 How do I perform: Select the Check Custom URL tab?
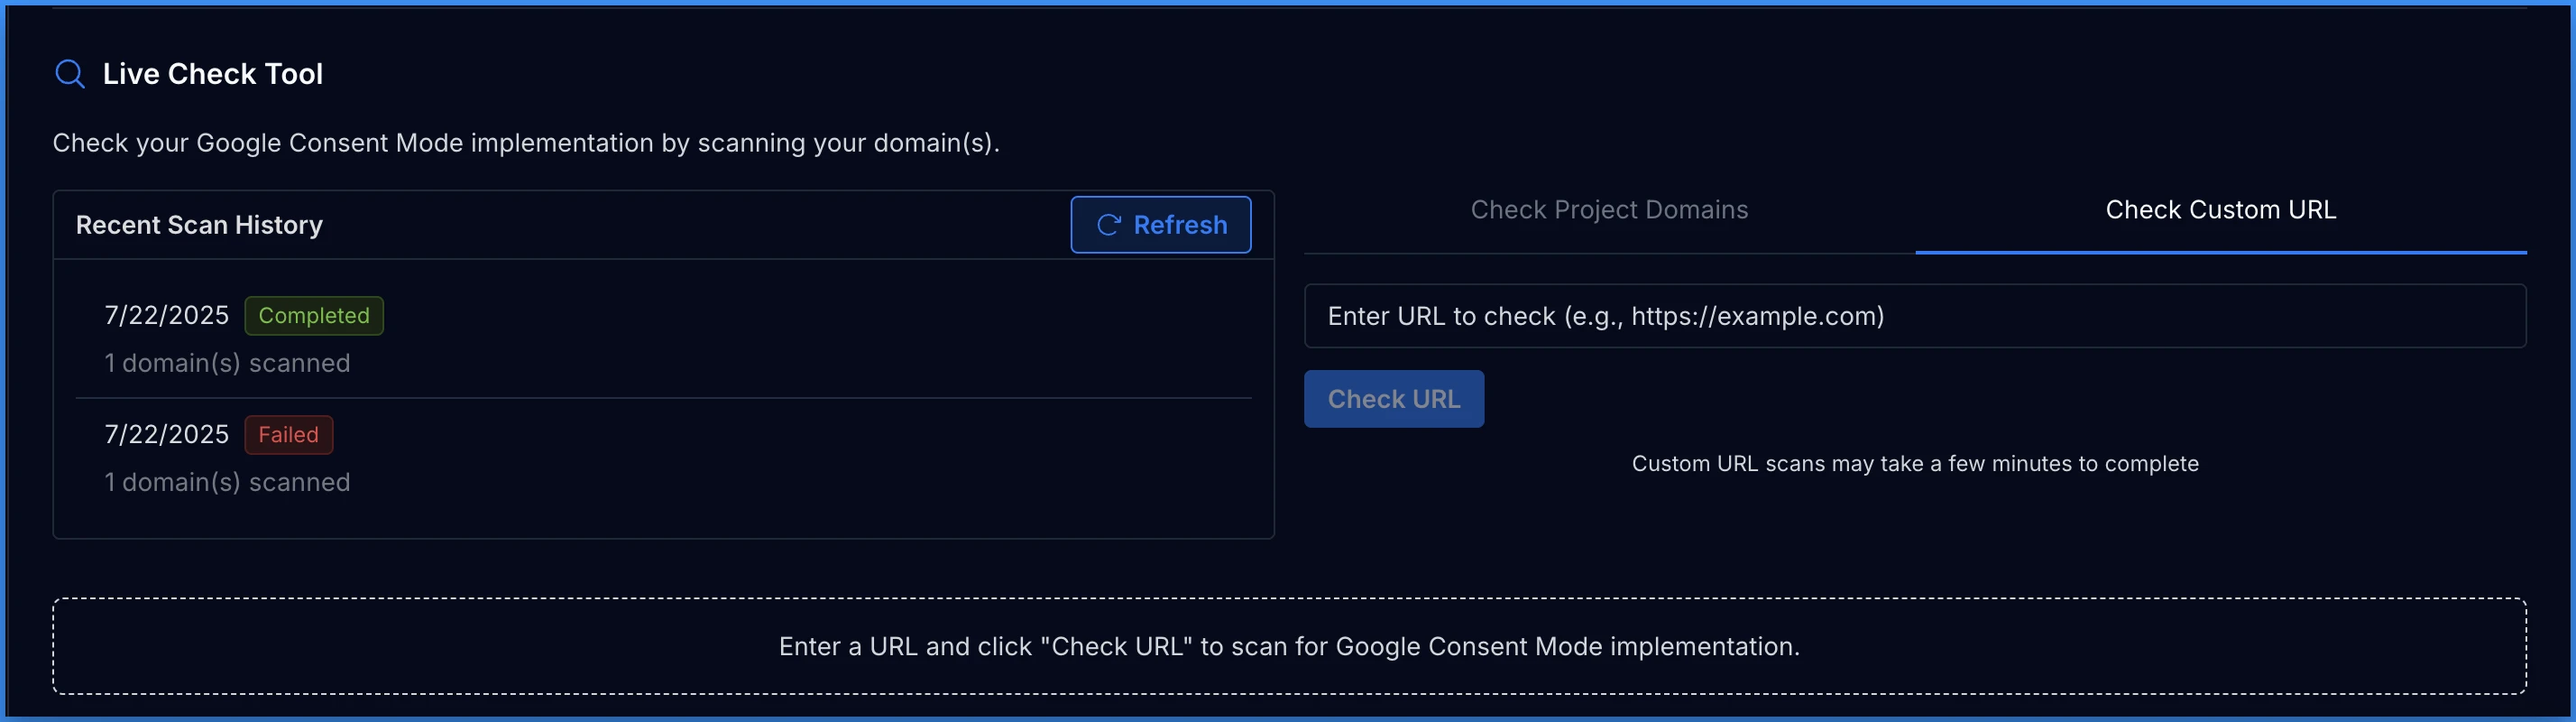tap(2220, 210)
